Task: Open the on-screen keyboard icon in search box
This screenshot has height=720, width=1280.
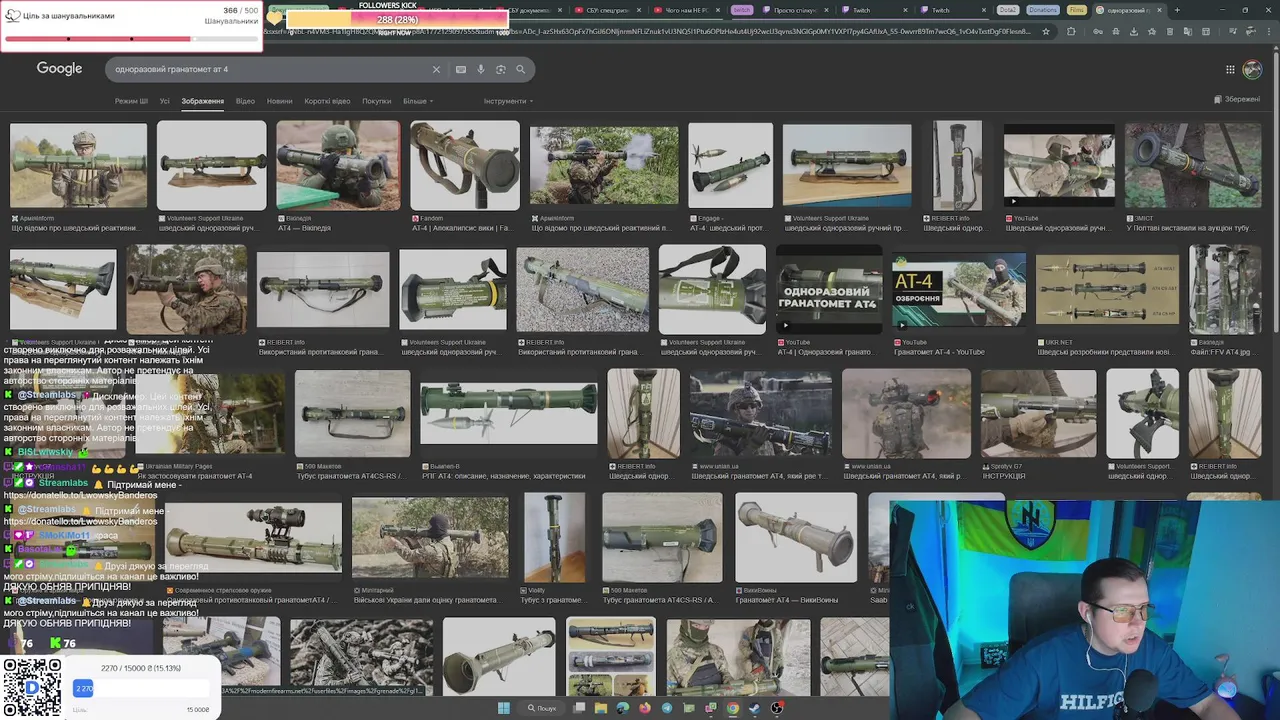Action: click(x=460, y=69)
